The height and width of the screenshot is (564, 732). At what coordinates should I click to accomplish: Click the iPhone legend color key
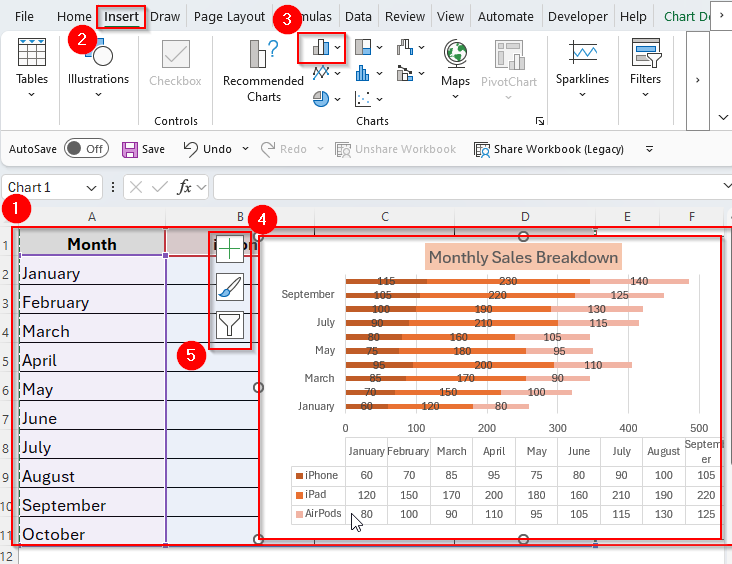[298, 476]
